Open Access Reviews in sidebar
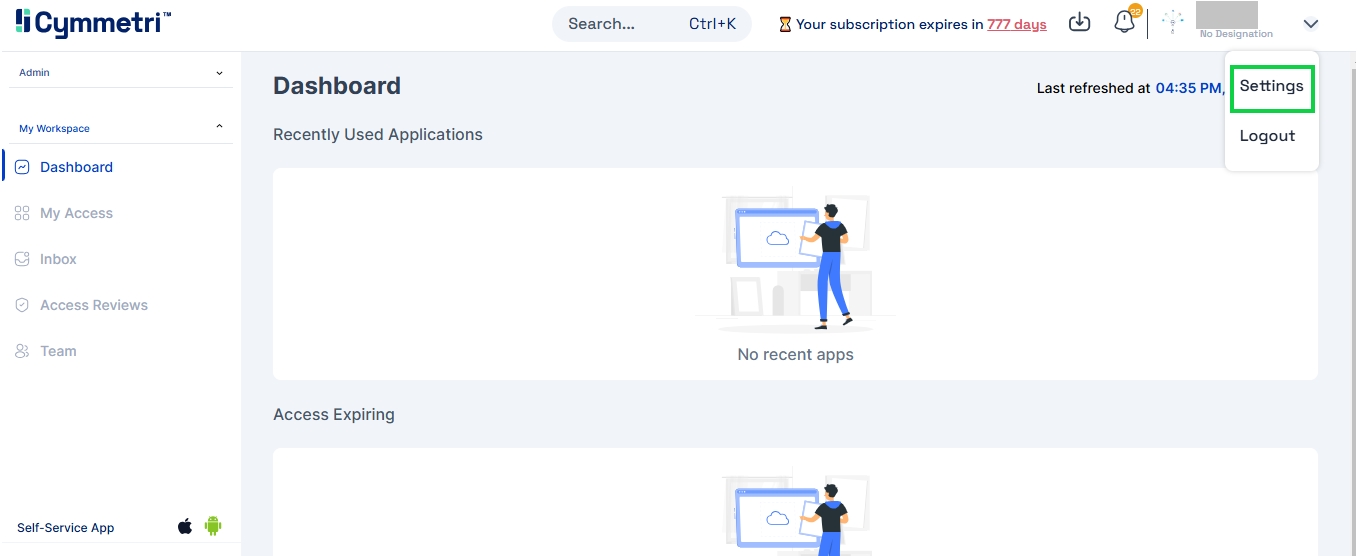This screenshot has height=556, width=1357. point(93,305)
